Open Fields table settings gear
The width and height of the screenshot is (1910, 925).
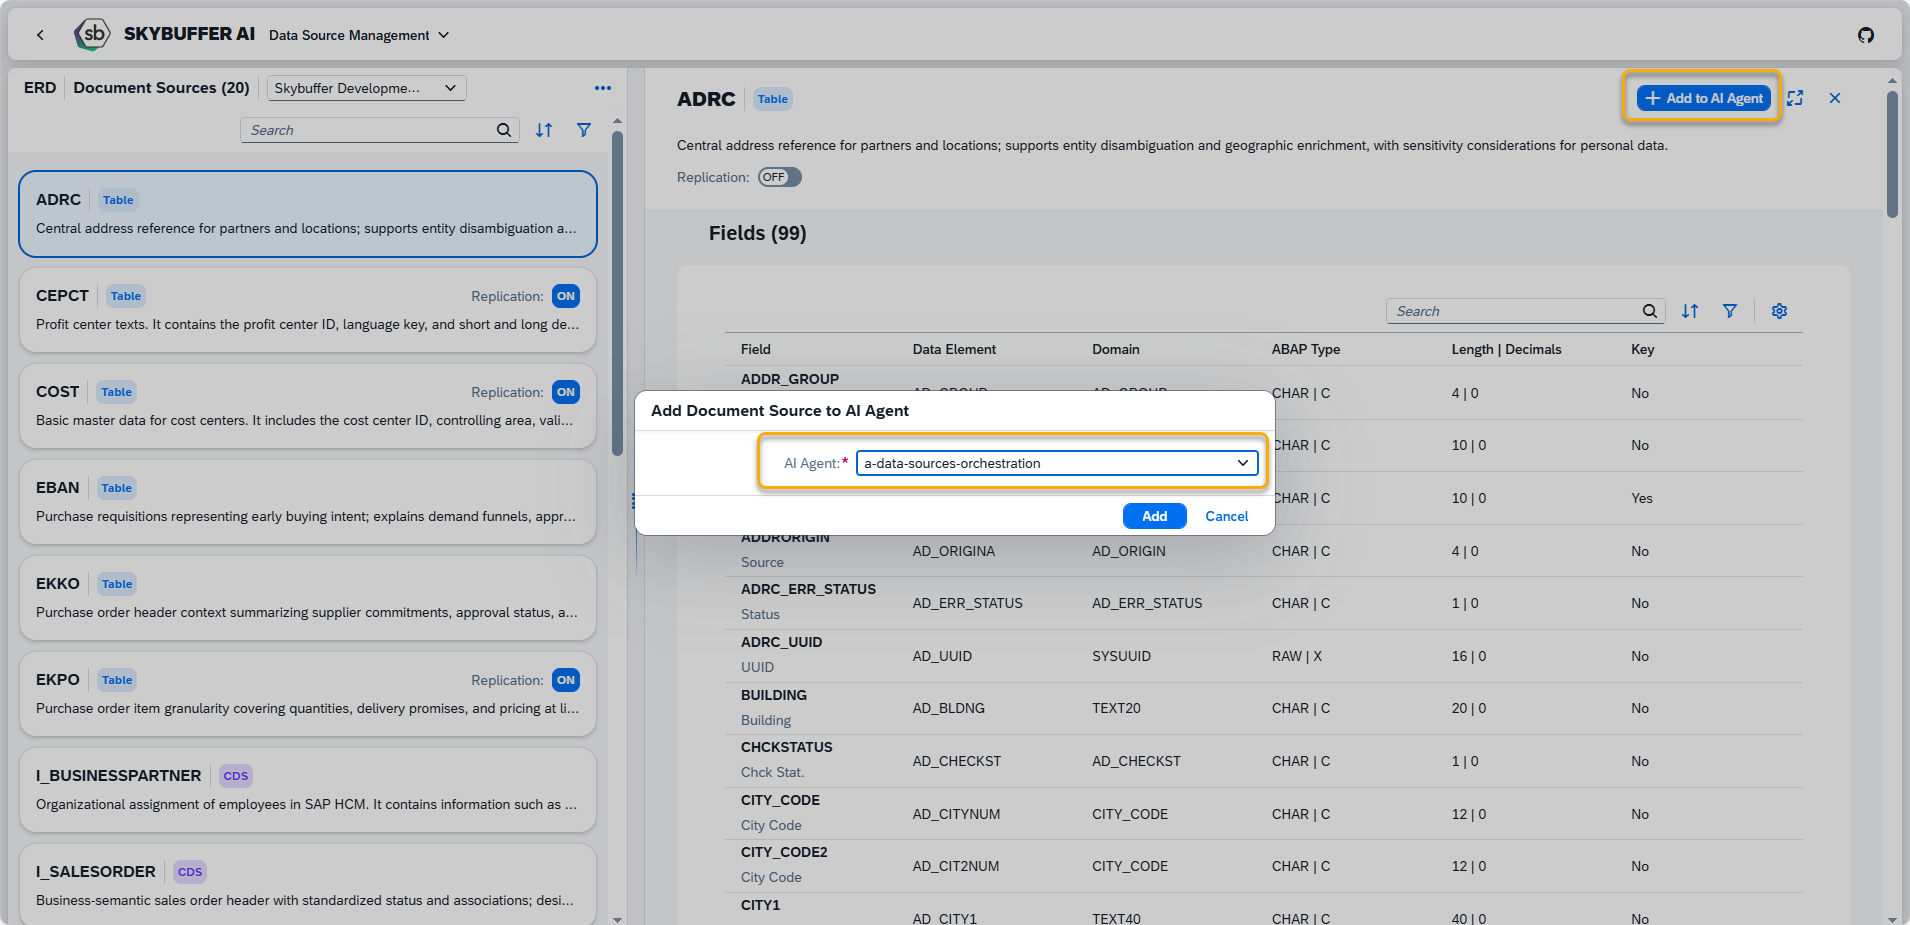click(1779, 311)
